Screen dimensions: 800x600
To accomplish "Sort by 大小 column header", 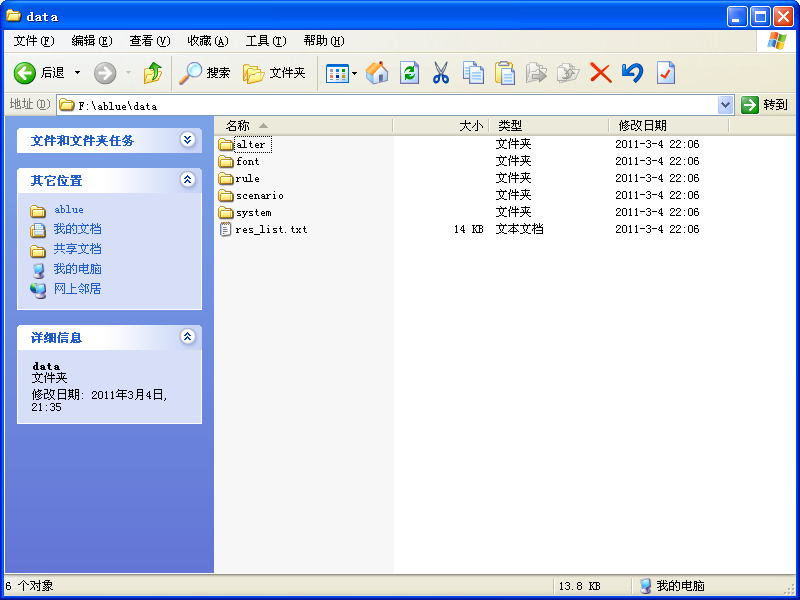I will [x=441, y=126].
